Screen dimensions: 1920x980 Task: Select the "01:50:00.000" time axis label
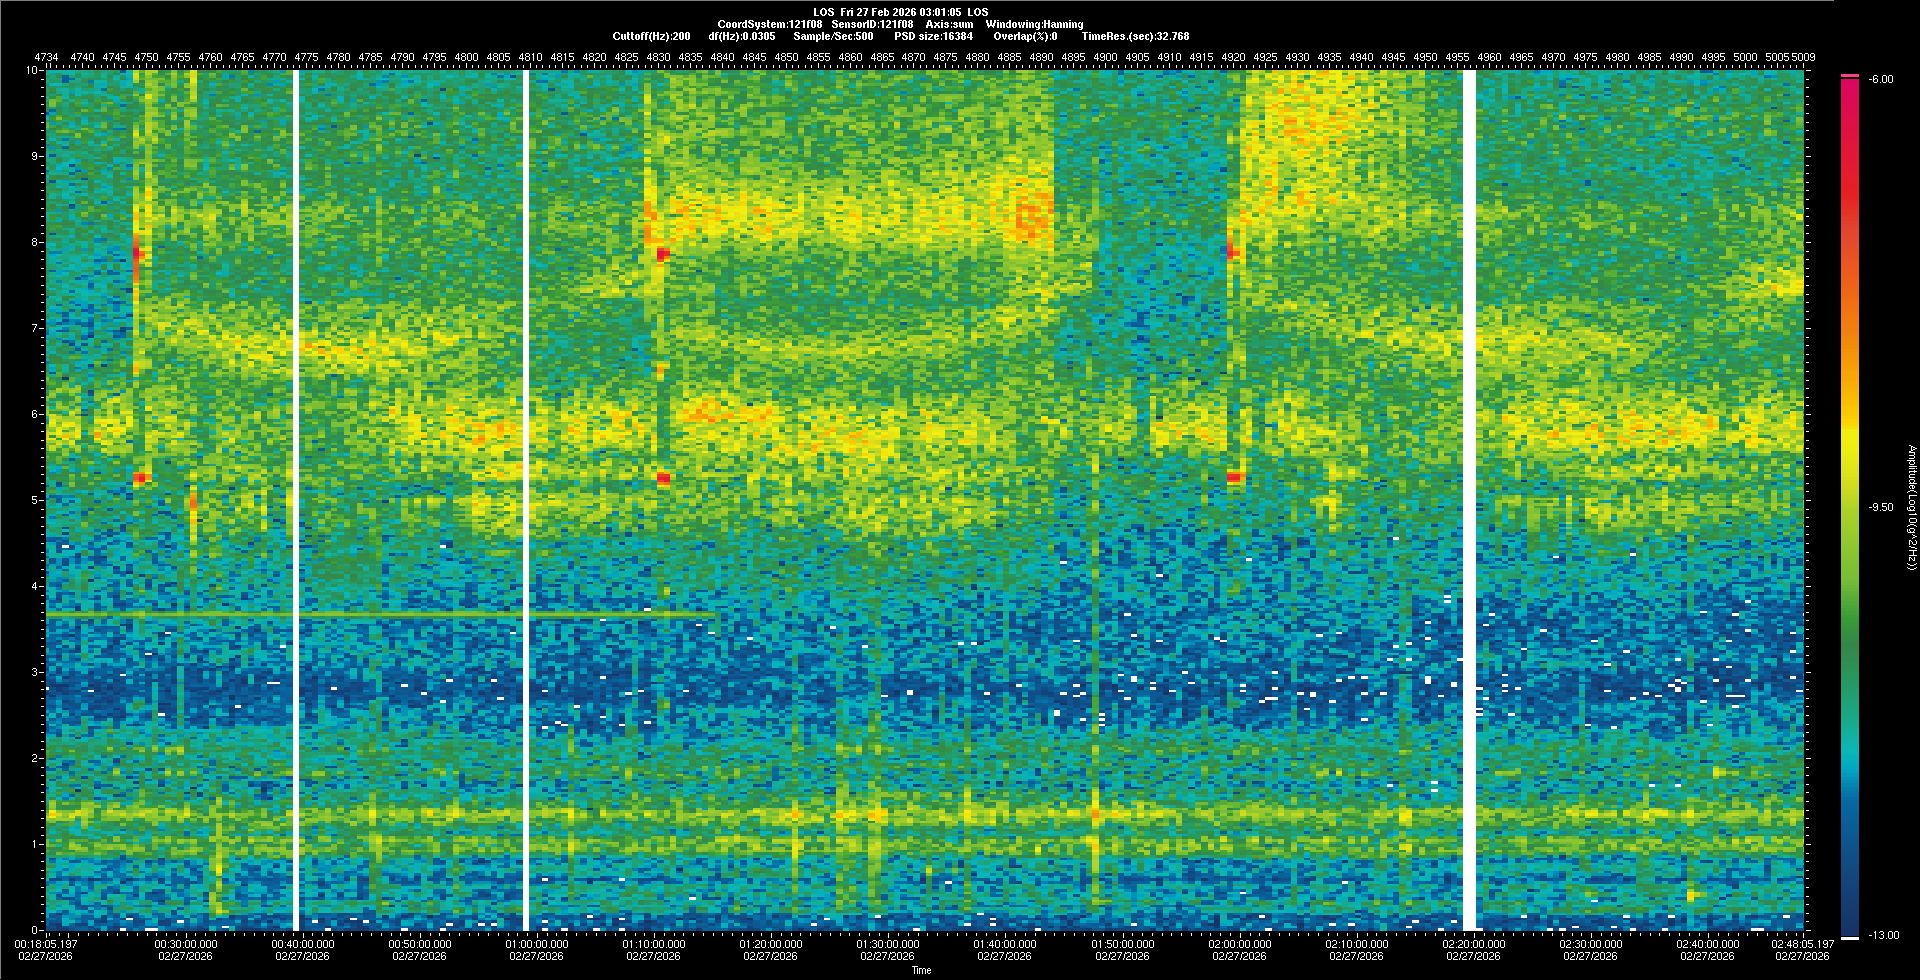(x=1122, y=943)
